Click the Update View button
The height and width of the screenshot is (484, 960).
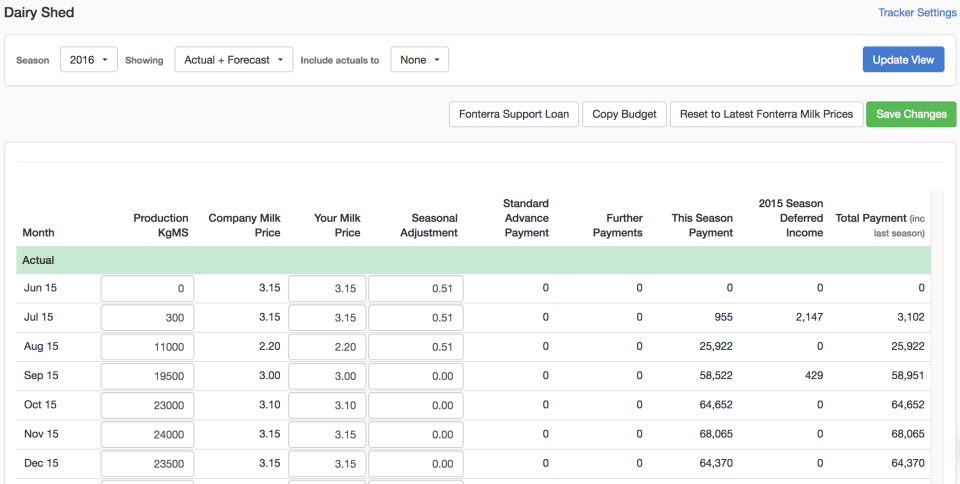[x=903, y=60]
